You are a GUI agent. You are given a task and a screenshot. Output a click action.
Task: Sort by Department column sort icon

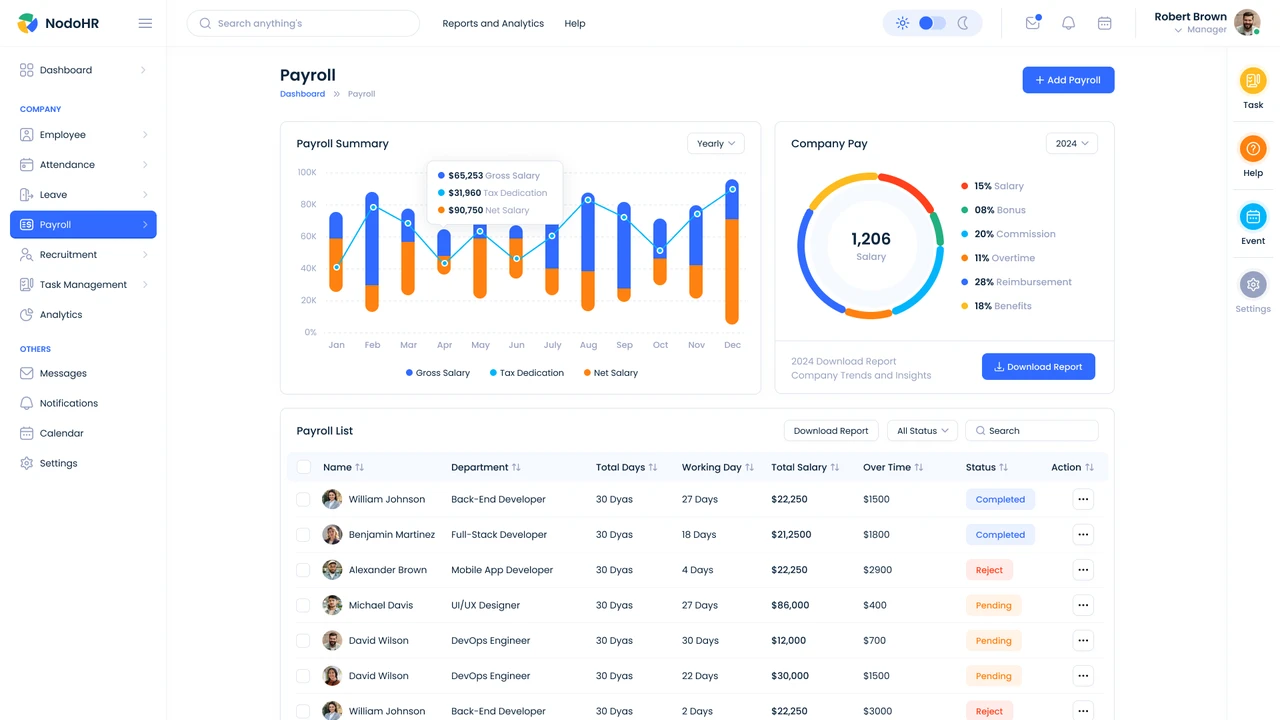point(516,467)
